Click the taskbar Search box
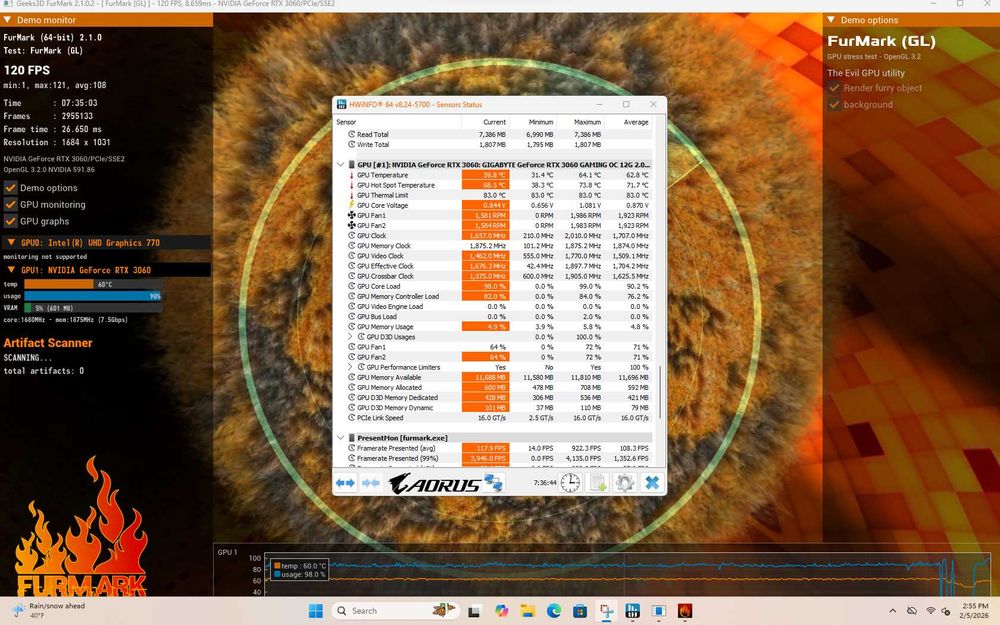 (x=394, y=611)
